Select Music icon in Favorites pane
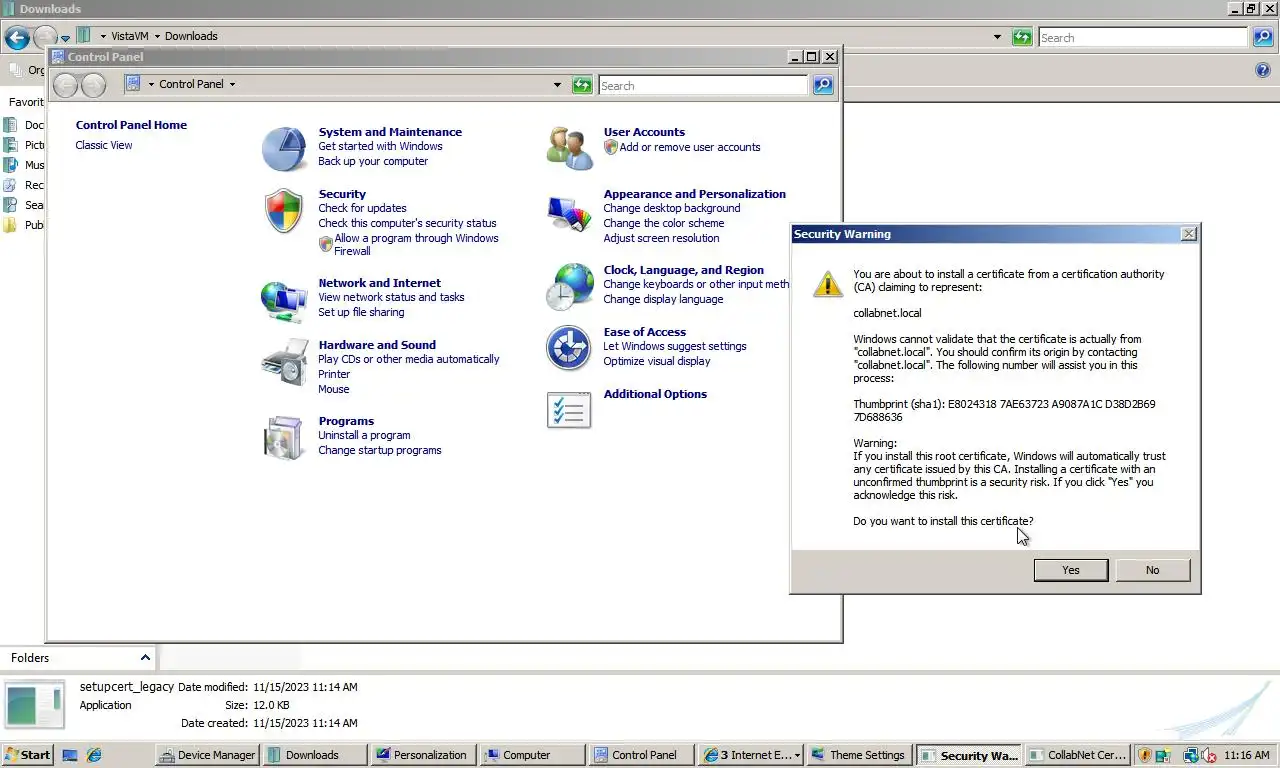 pos(10,165)
